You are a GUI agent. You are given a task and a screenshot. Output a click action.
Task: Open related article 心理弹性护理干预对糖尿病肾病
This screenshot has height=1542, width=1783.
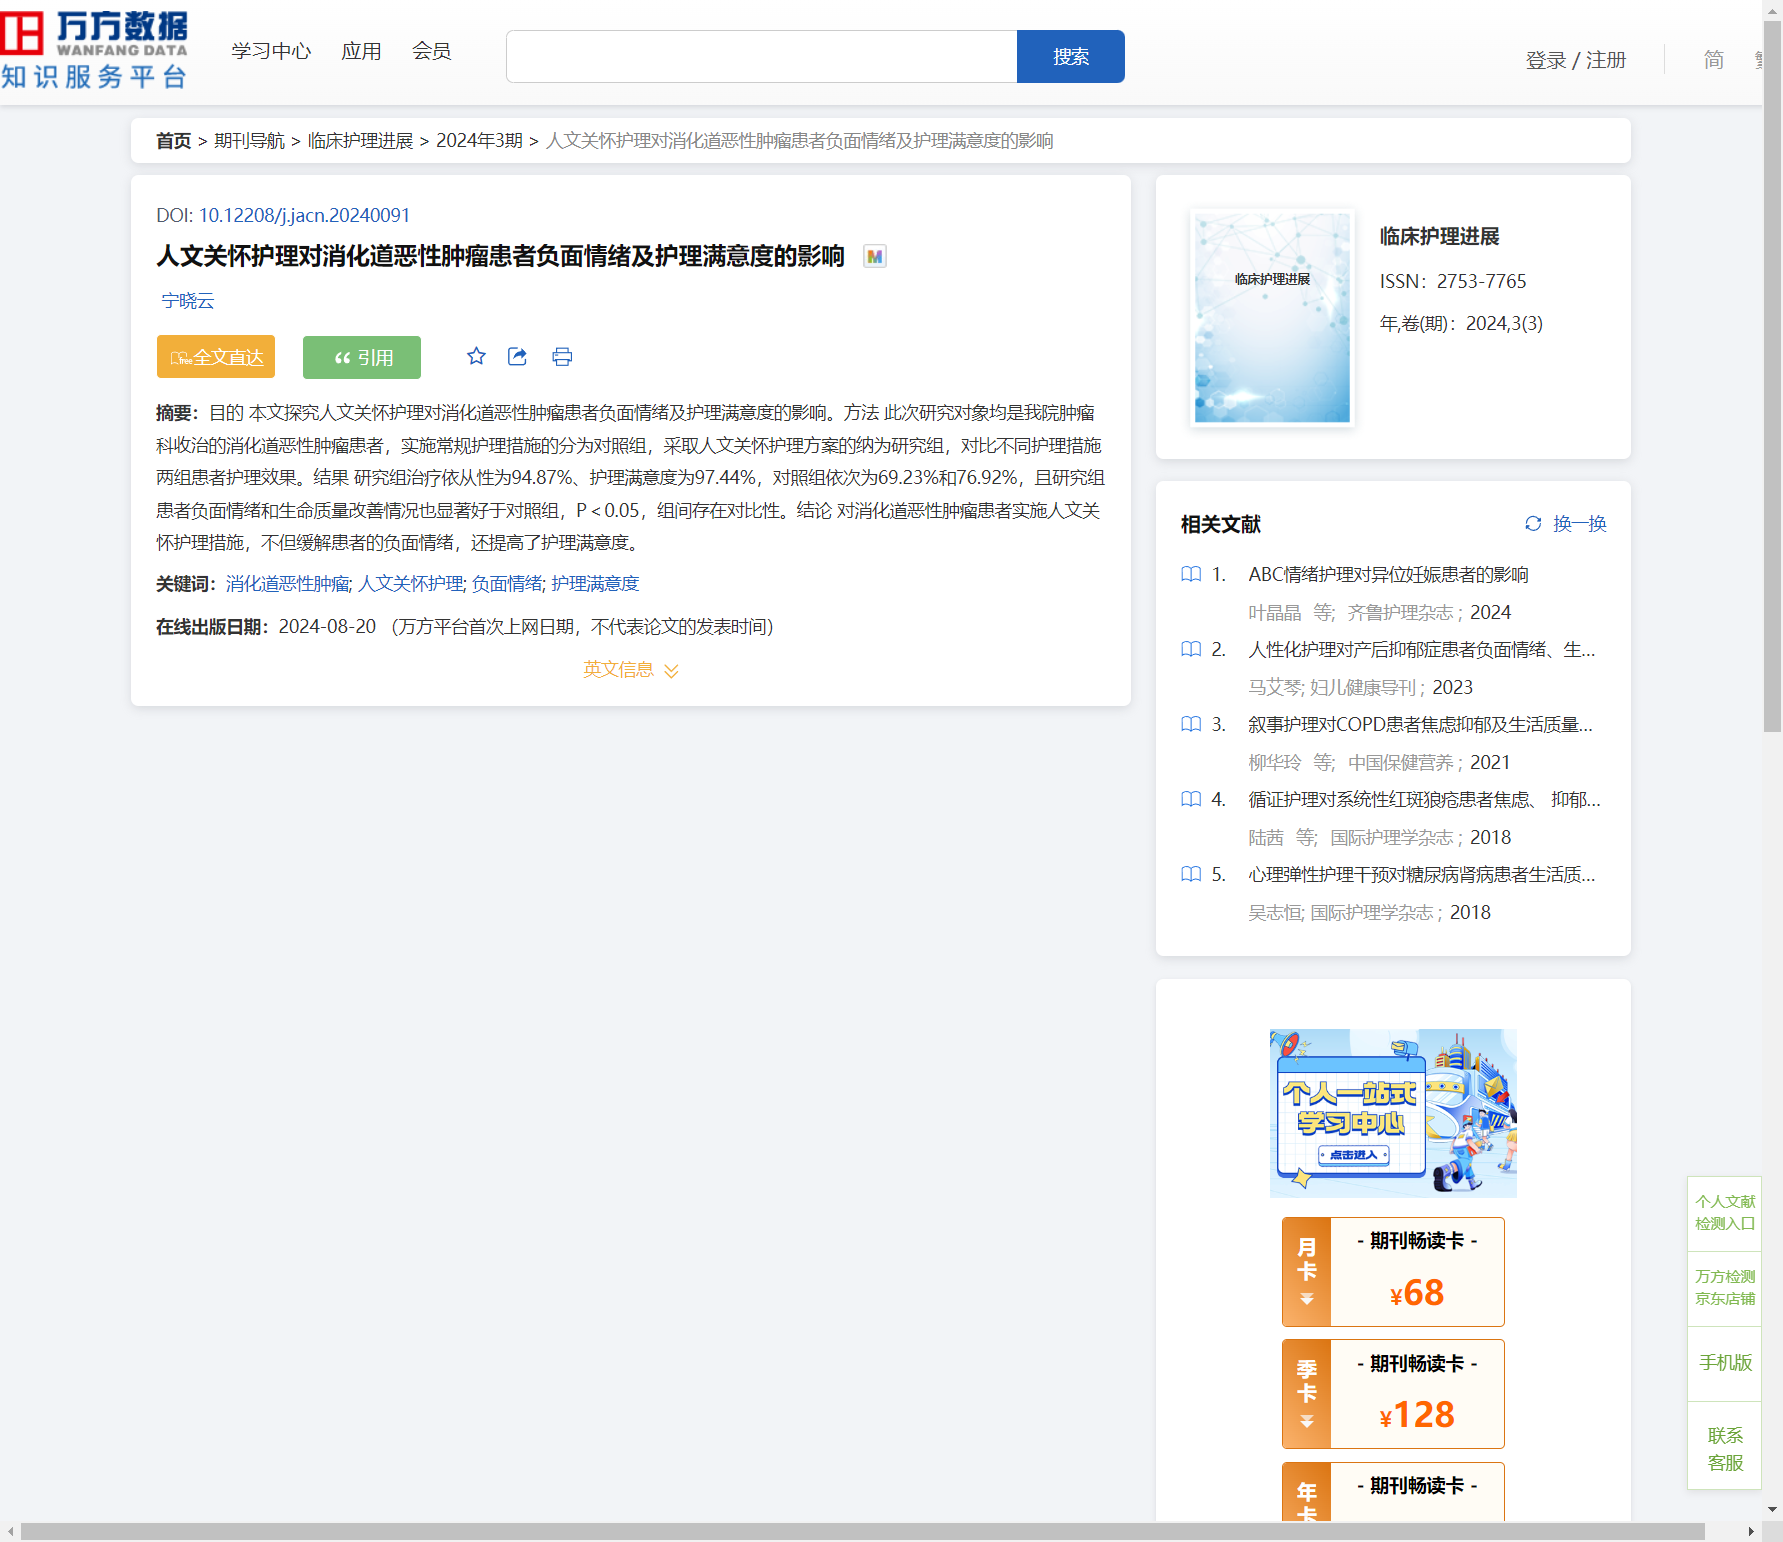click(1422, 874)
